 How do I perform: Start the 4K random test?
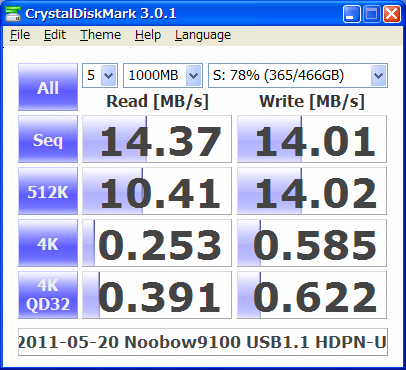(x=48, y=243)
